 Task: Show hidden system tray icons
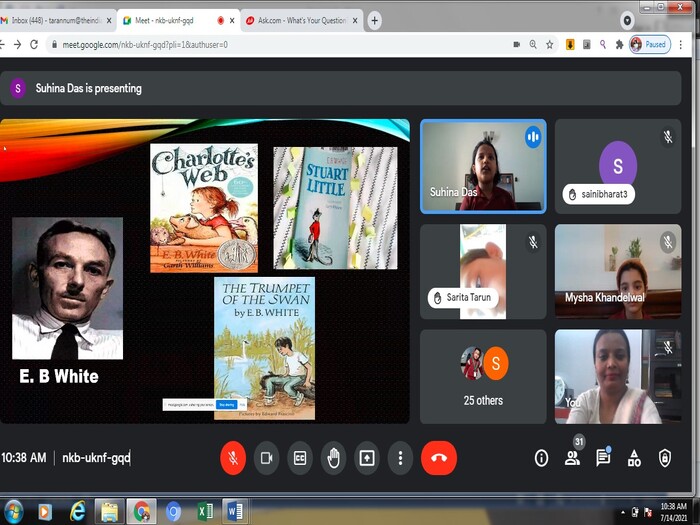point(623,512)
